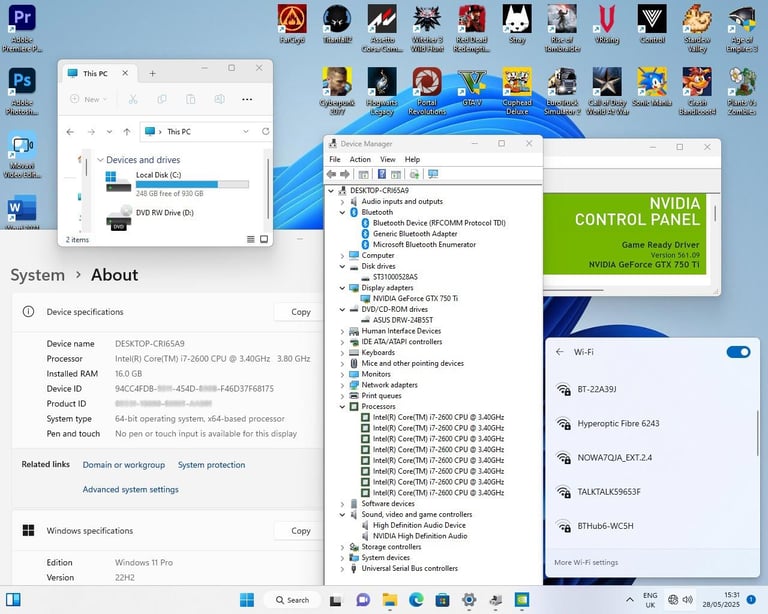Expand the Network adapters category
Screen dimensions: 768x614
pyautogui.click(x=343, y=385)
